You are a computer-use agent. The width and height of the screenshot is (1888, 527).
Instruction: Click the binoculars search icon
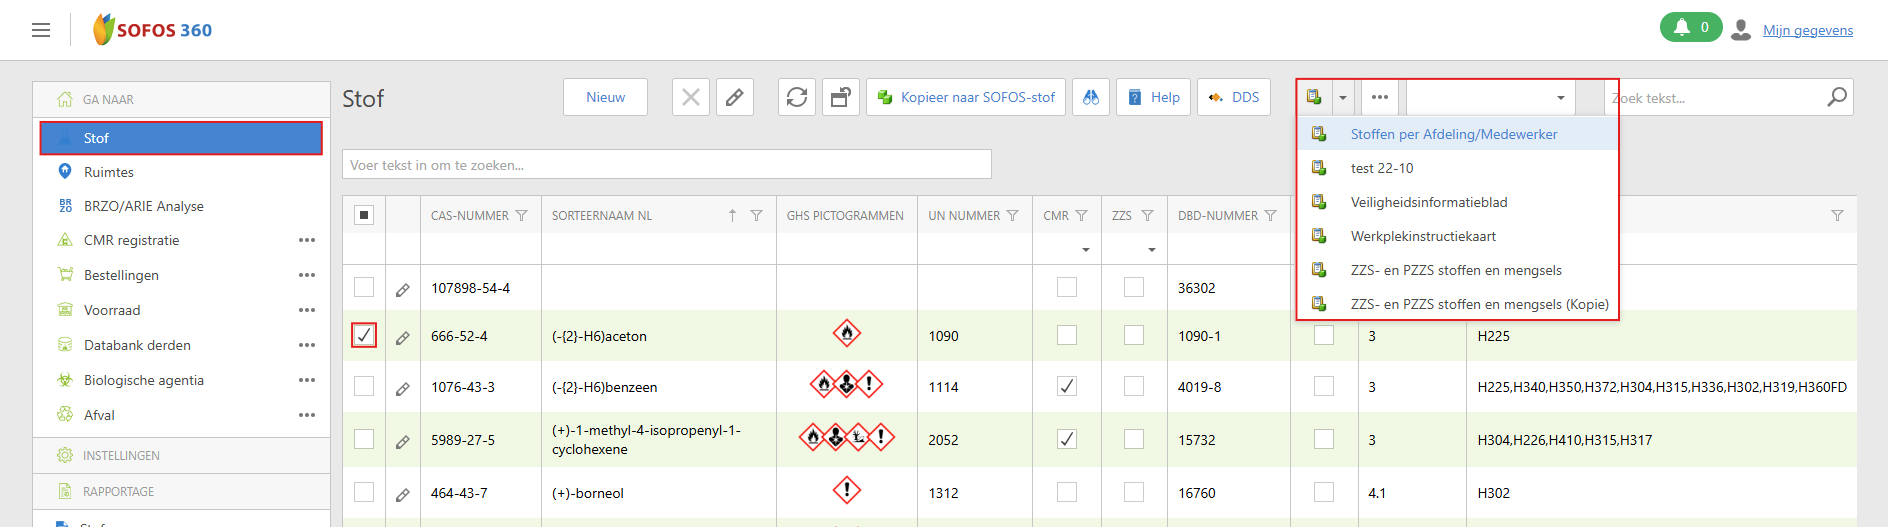[1091, 97]
